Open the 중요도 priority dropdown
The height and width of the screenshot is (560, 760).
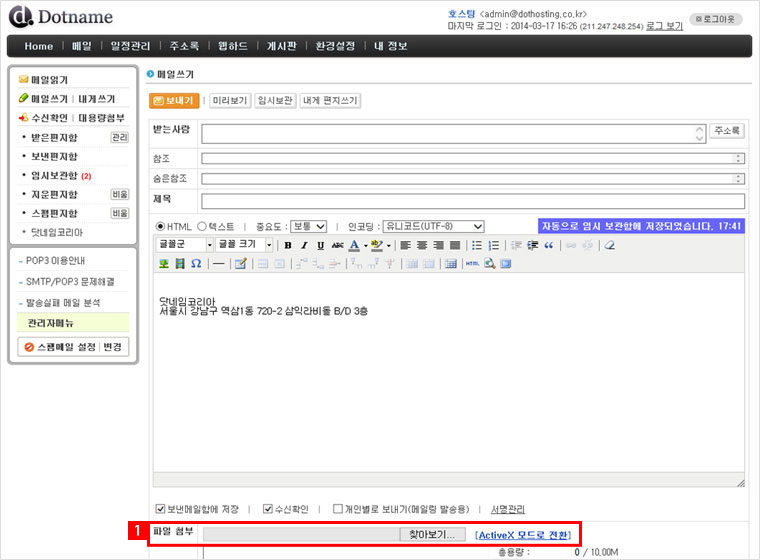(308, 226)
